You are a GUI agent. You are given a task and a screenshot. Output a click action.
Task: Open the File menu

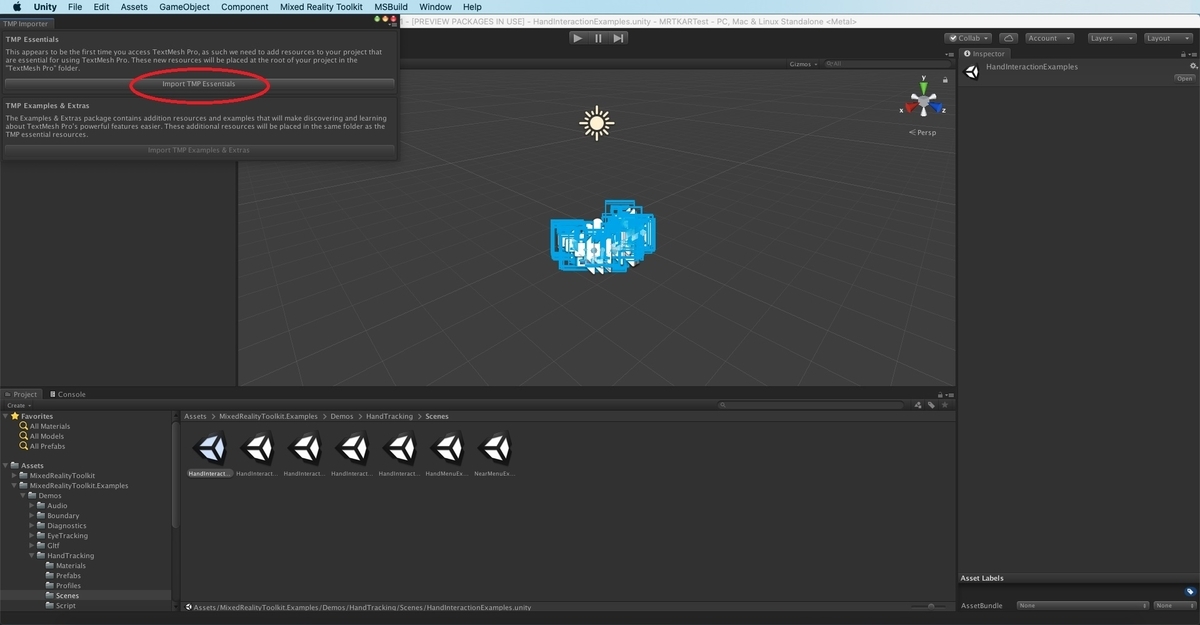[x=75, y=7]
